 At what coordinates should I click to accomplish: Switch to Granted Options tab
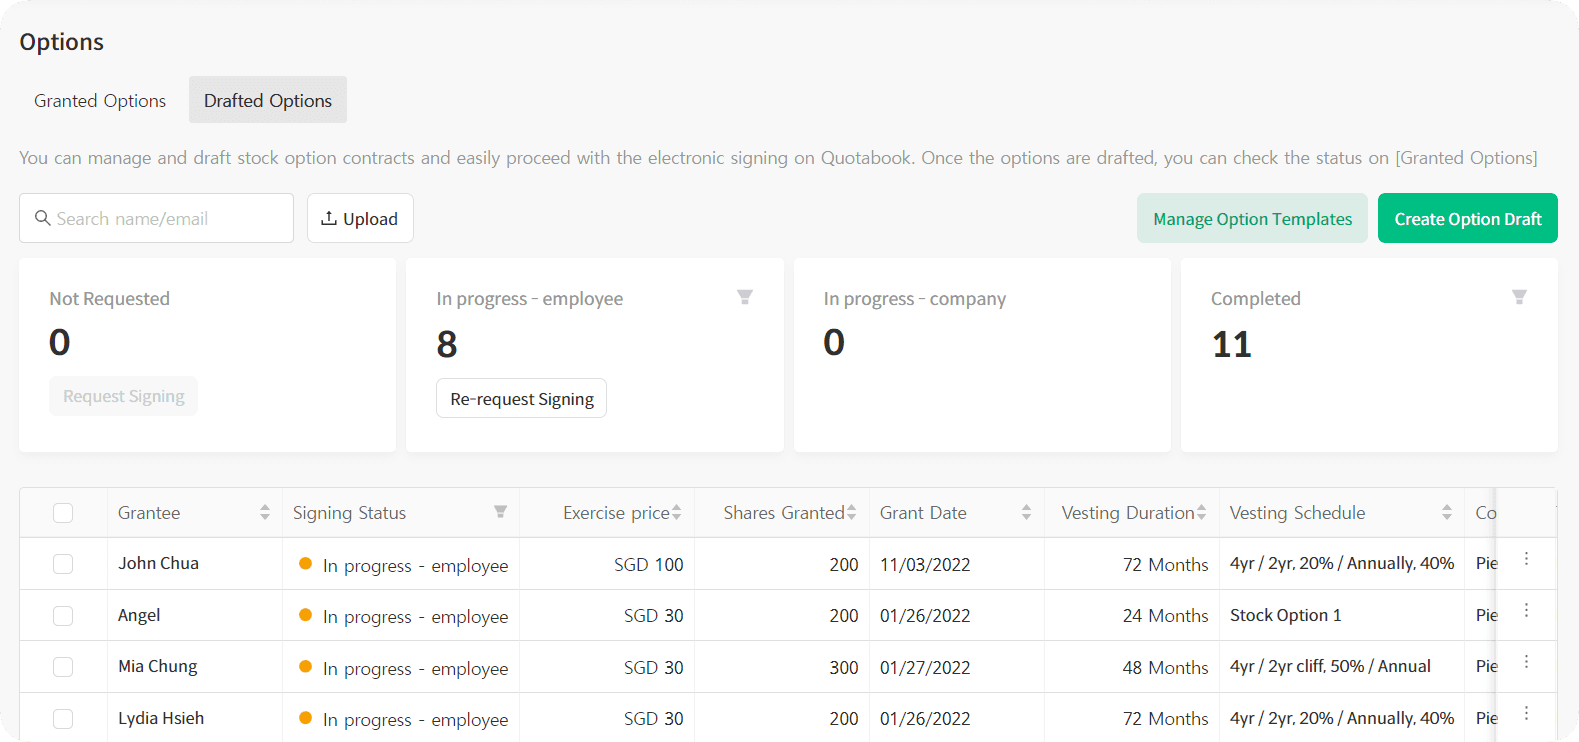[100, 100]
